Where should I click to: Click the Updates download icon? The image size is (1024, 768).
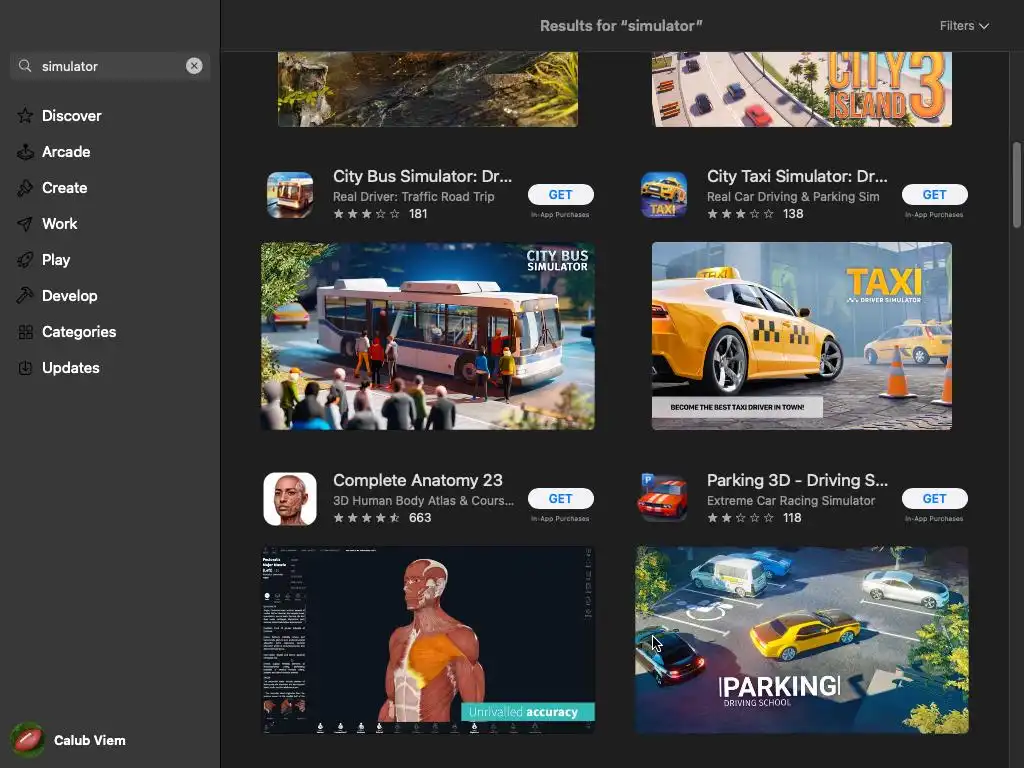[x=25, y=368]
